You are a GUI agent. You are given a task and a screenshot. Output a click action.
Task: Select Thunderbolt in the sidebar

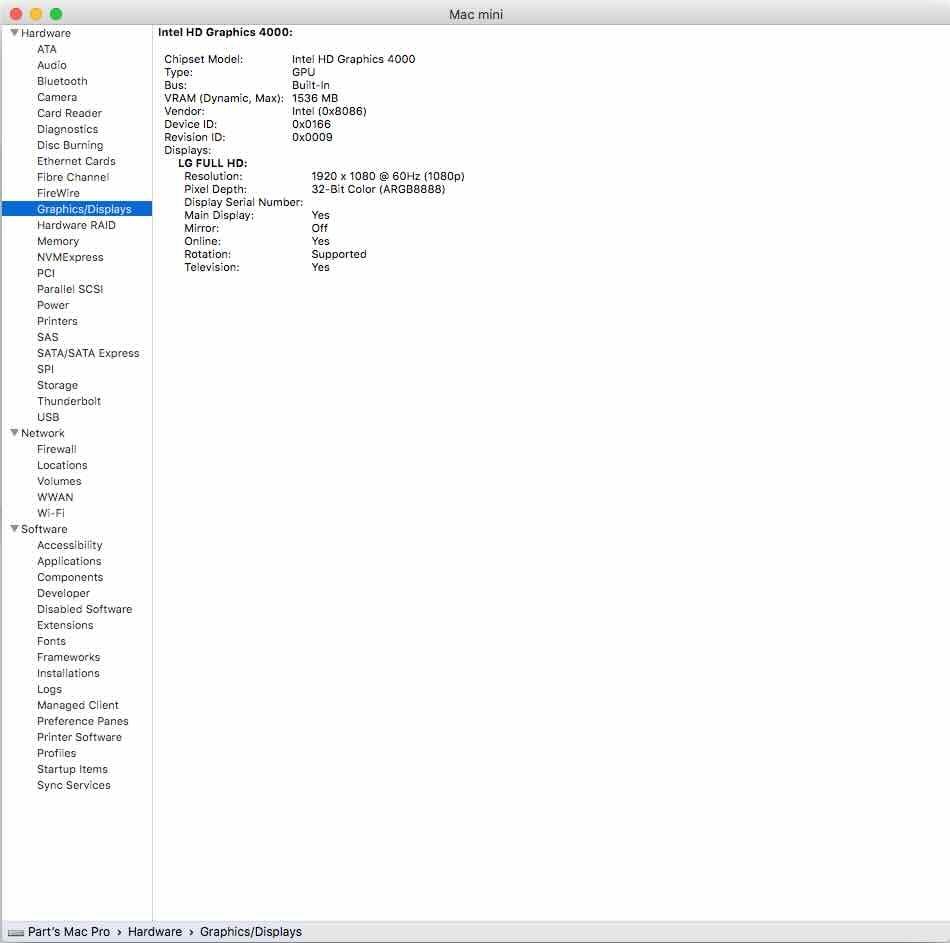pos(68,401)
